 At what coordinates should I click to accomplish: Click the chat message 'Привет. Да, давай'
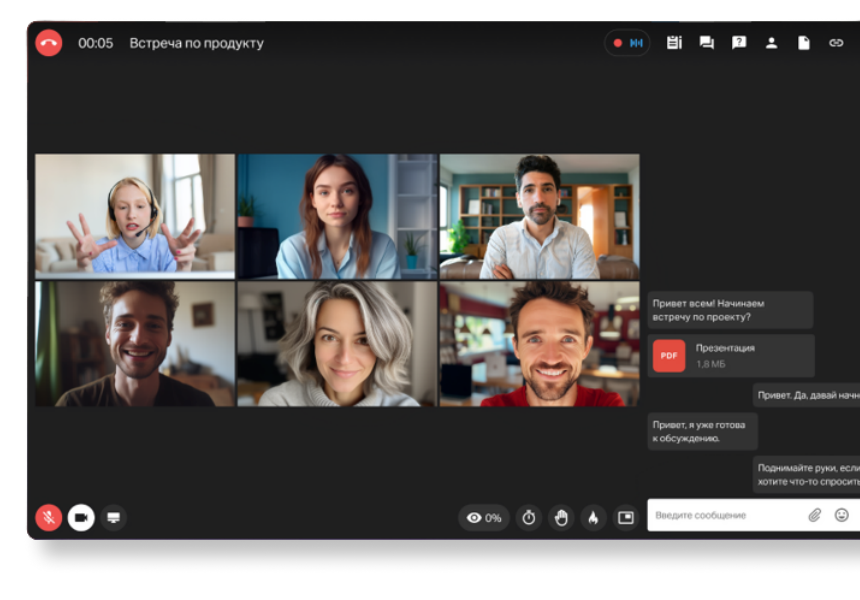coord(806,395)
